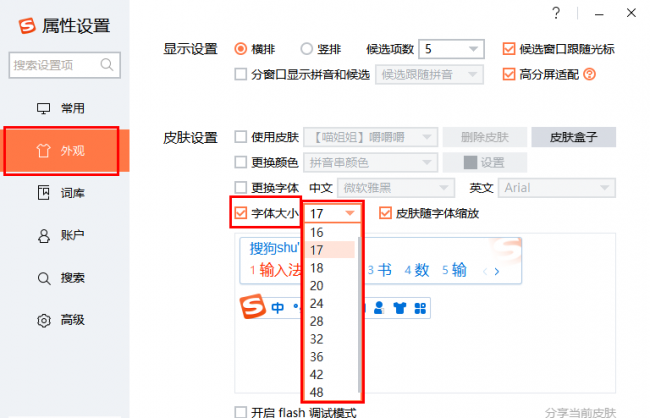Click candidate 4 数 in the preview

(x=417, y=270)
